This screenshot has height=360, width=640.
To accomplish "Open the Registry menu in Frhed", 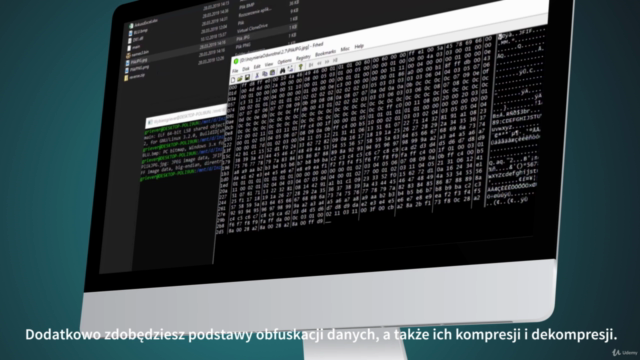I will pyautogui.click(x=303, y=58).
